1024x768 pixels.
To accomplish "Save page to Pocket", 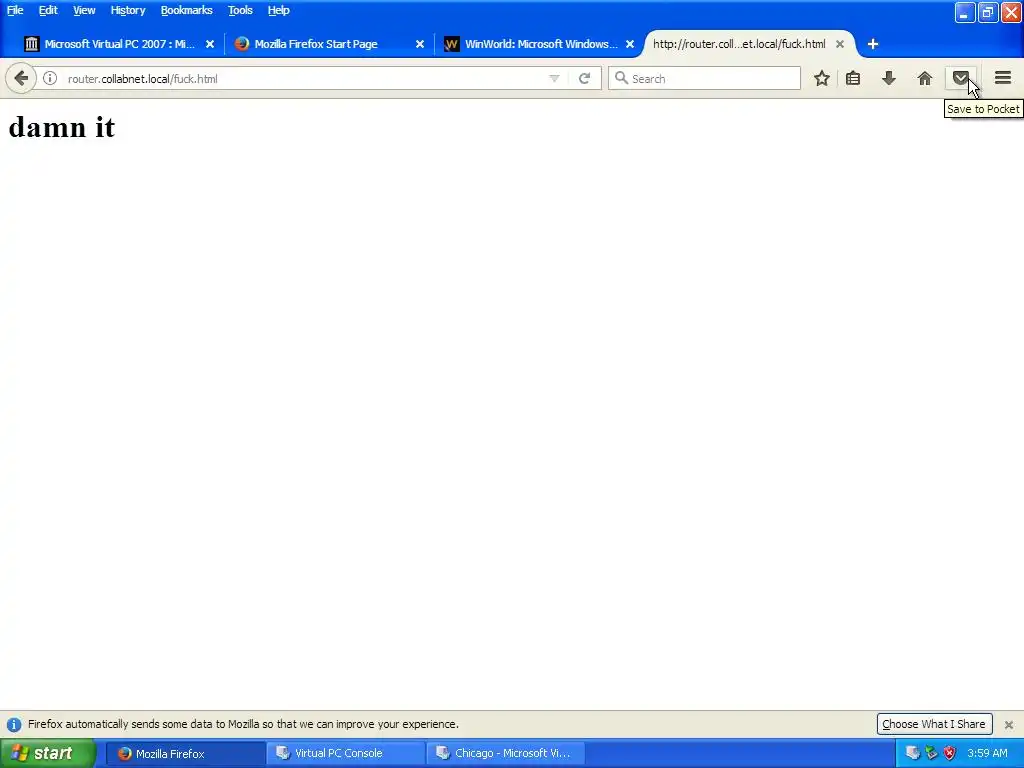I will tap(961, 78).
